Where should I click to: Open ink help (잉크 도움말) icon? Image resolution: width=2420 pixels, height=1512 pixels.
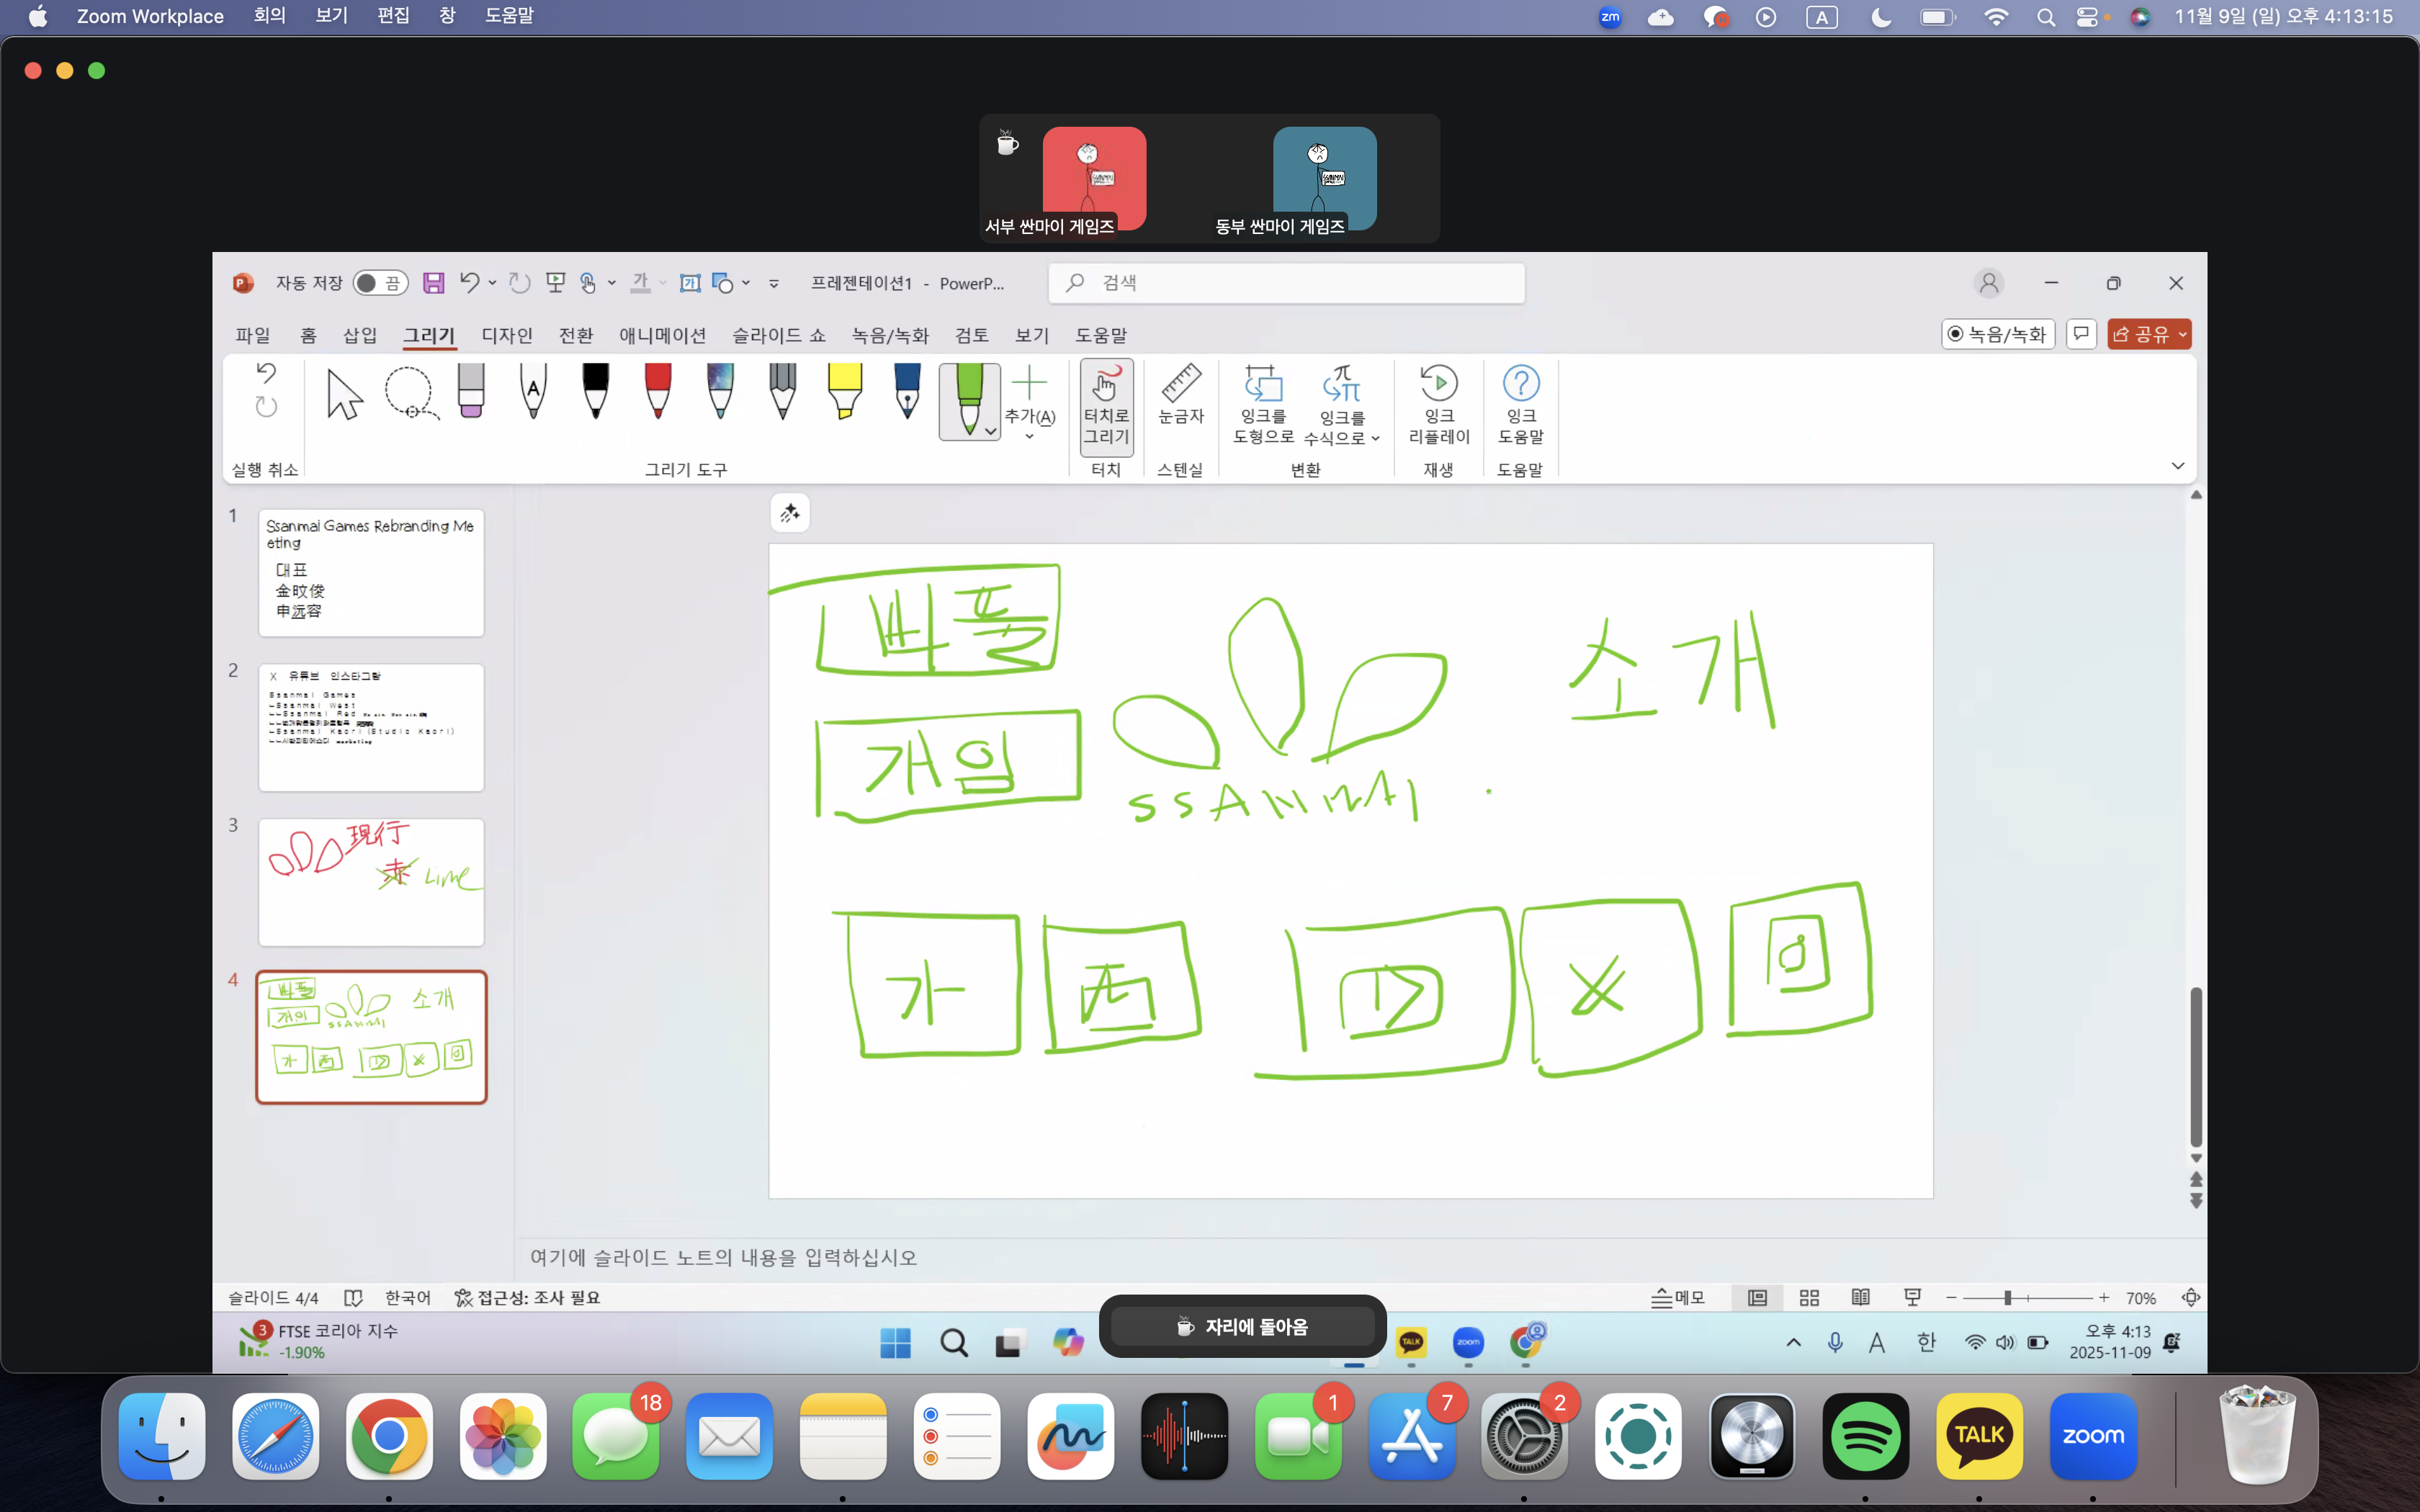point(1520,384)
